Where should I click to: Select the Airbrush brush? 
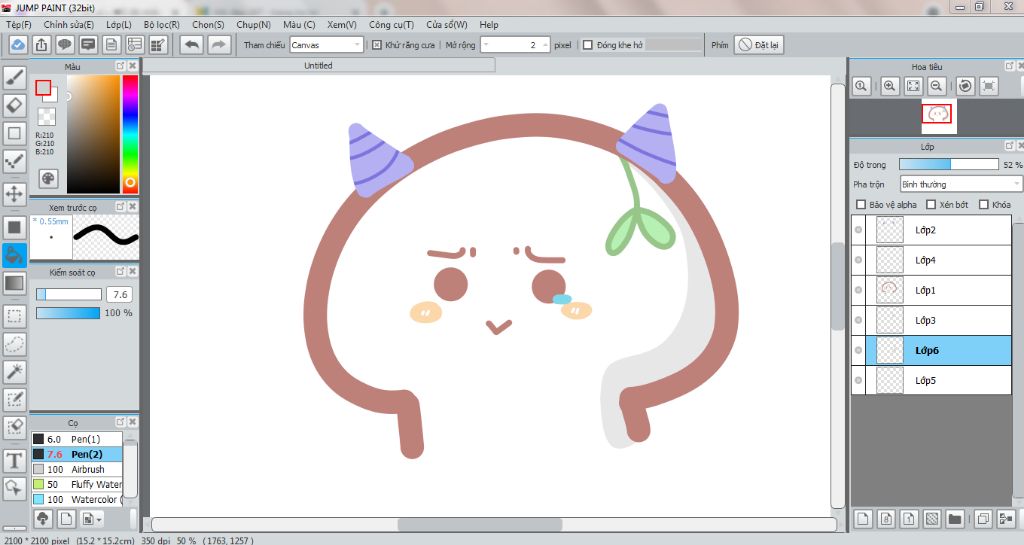pos(77,469)
